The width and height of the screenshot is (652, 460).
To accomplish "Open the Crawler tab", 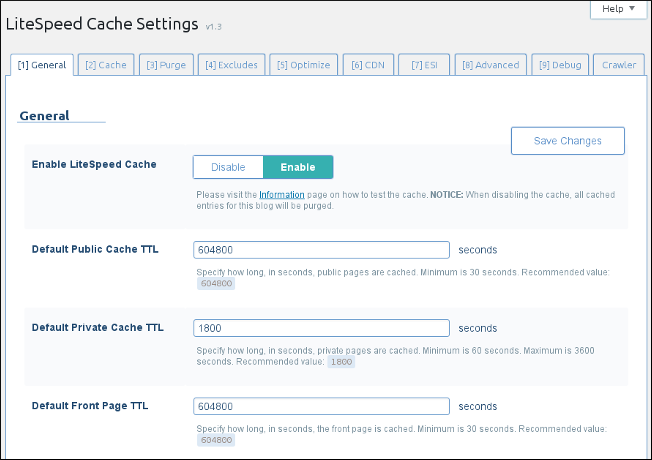I will pyautogui.click(x=620, y=65).
